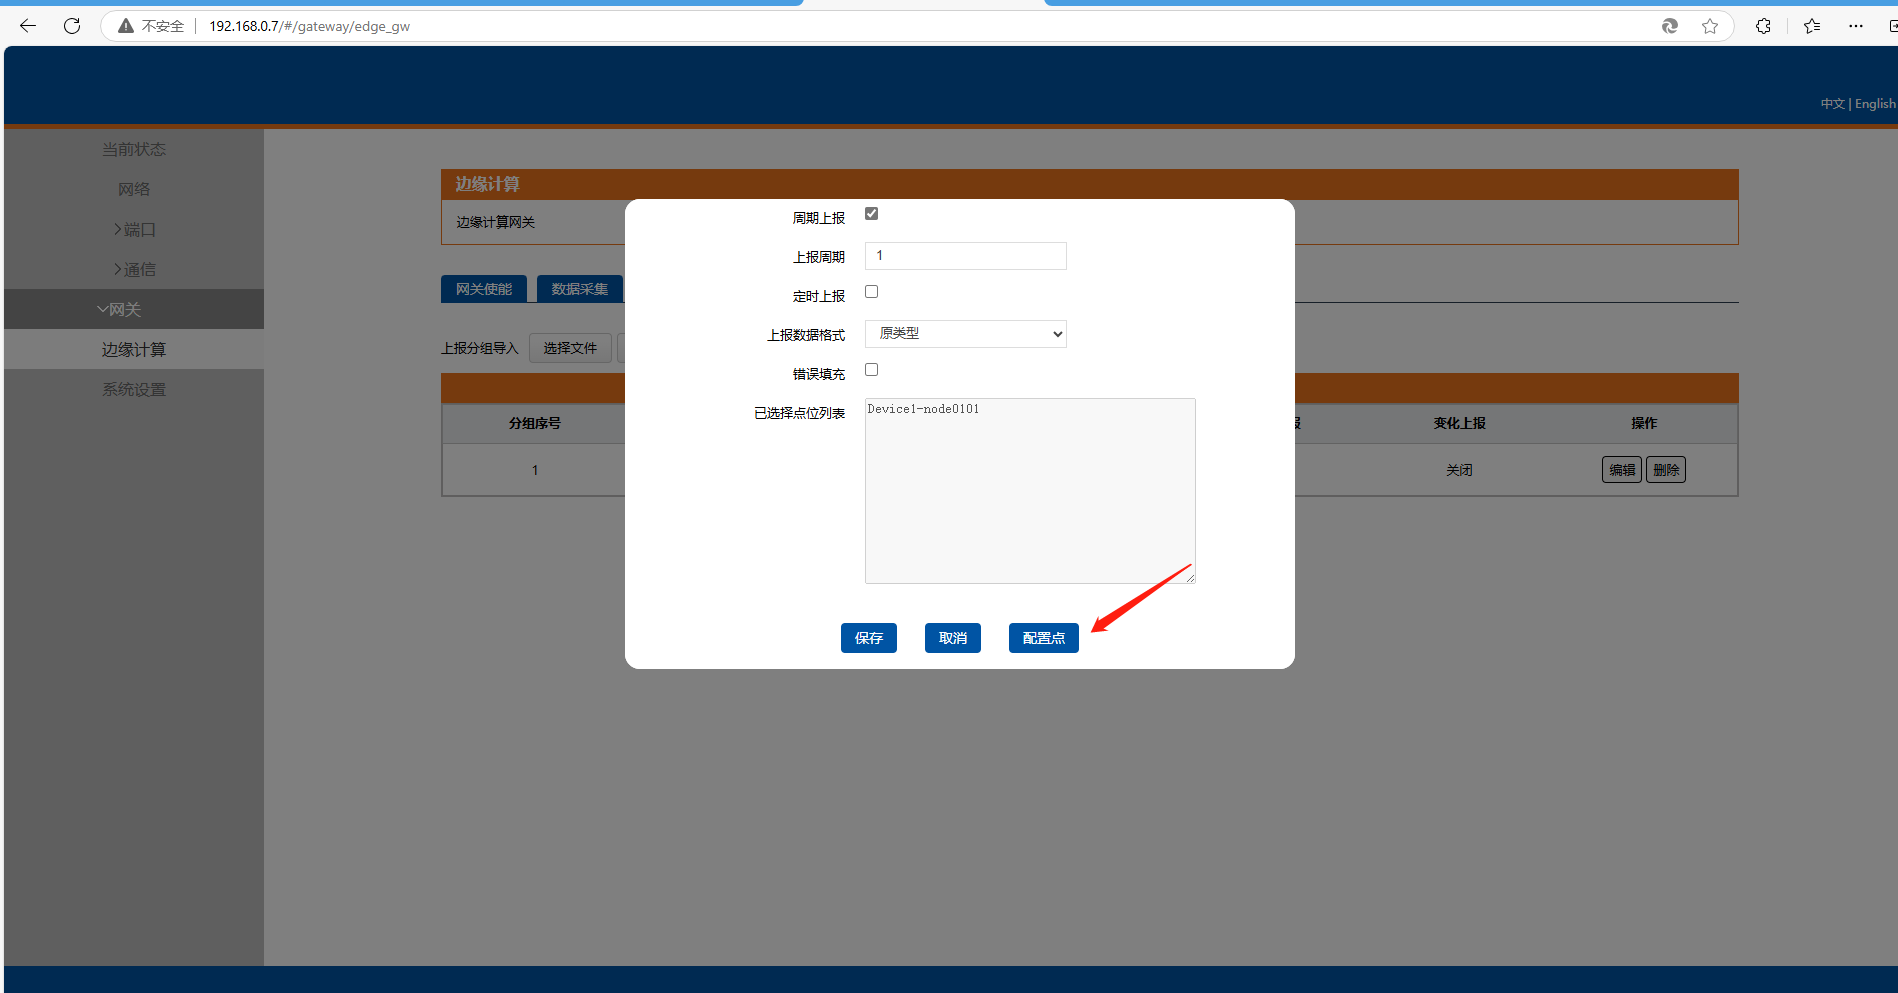Tick the 错误填充 checkbox
This screenshot has height=993, width=1898.
[872, 370]
